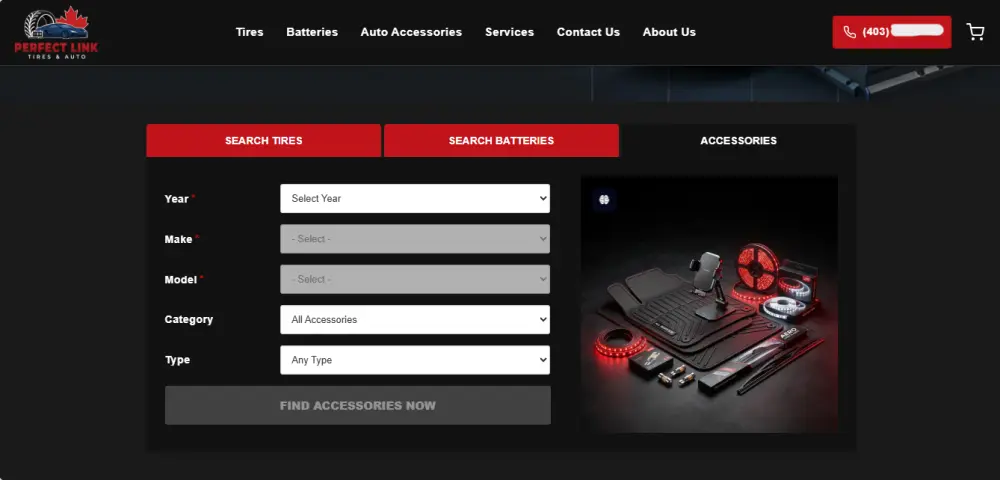The height and width of the screenshot is (480, 1000).
Task: Open the Tires menu
Action: click(x=249, y=32)
